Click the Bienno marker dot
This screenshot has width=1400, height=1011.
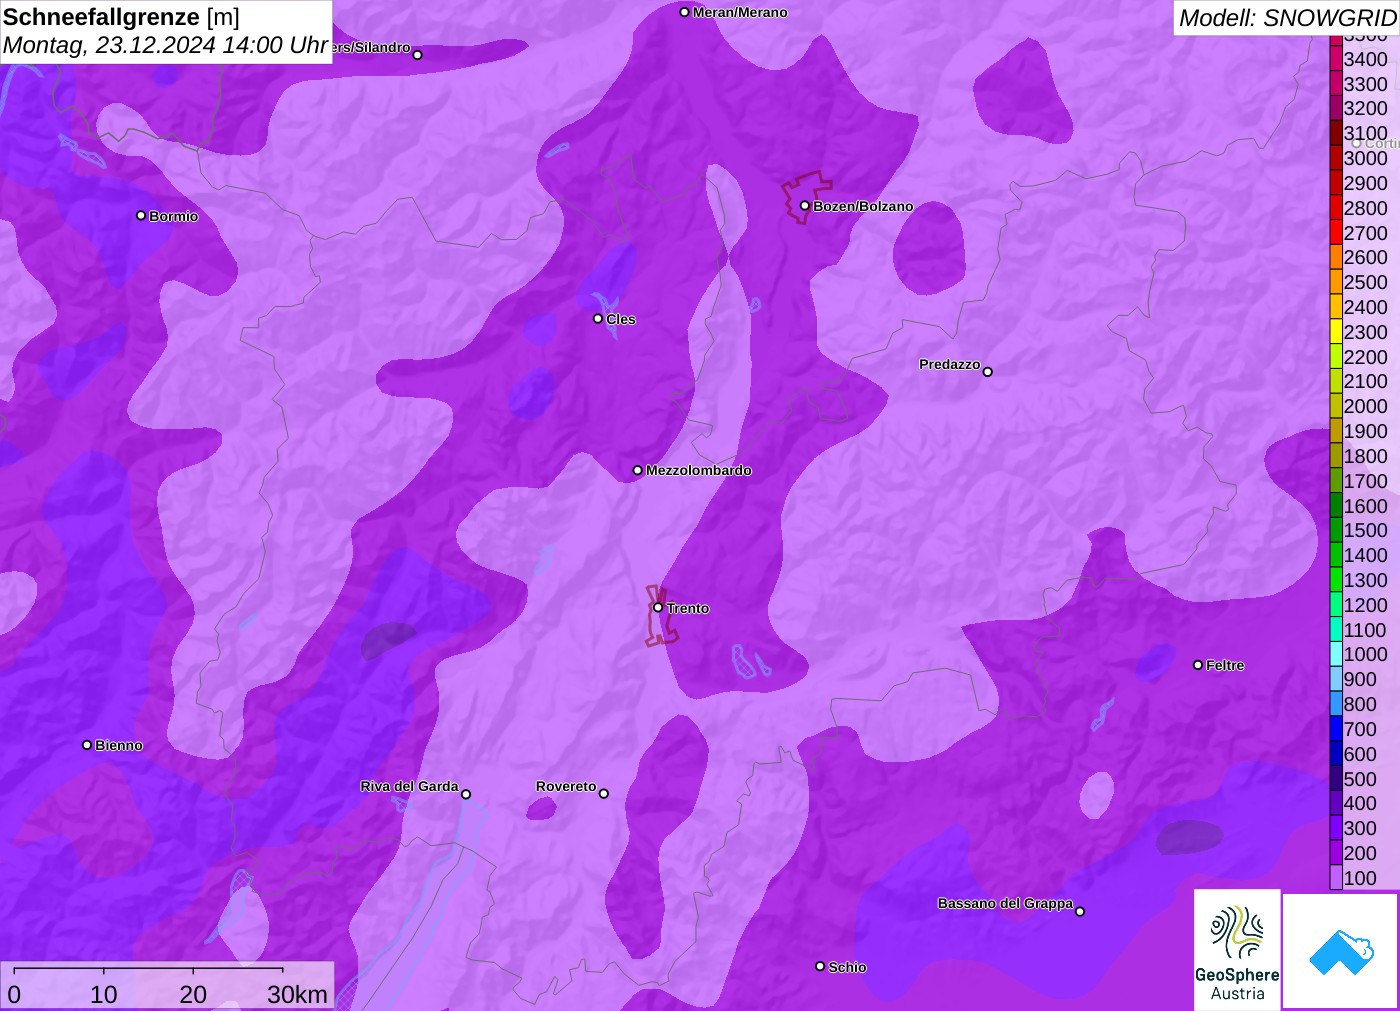pos(87,745)
